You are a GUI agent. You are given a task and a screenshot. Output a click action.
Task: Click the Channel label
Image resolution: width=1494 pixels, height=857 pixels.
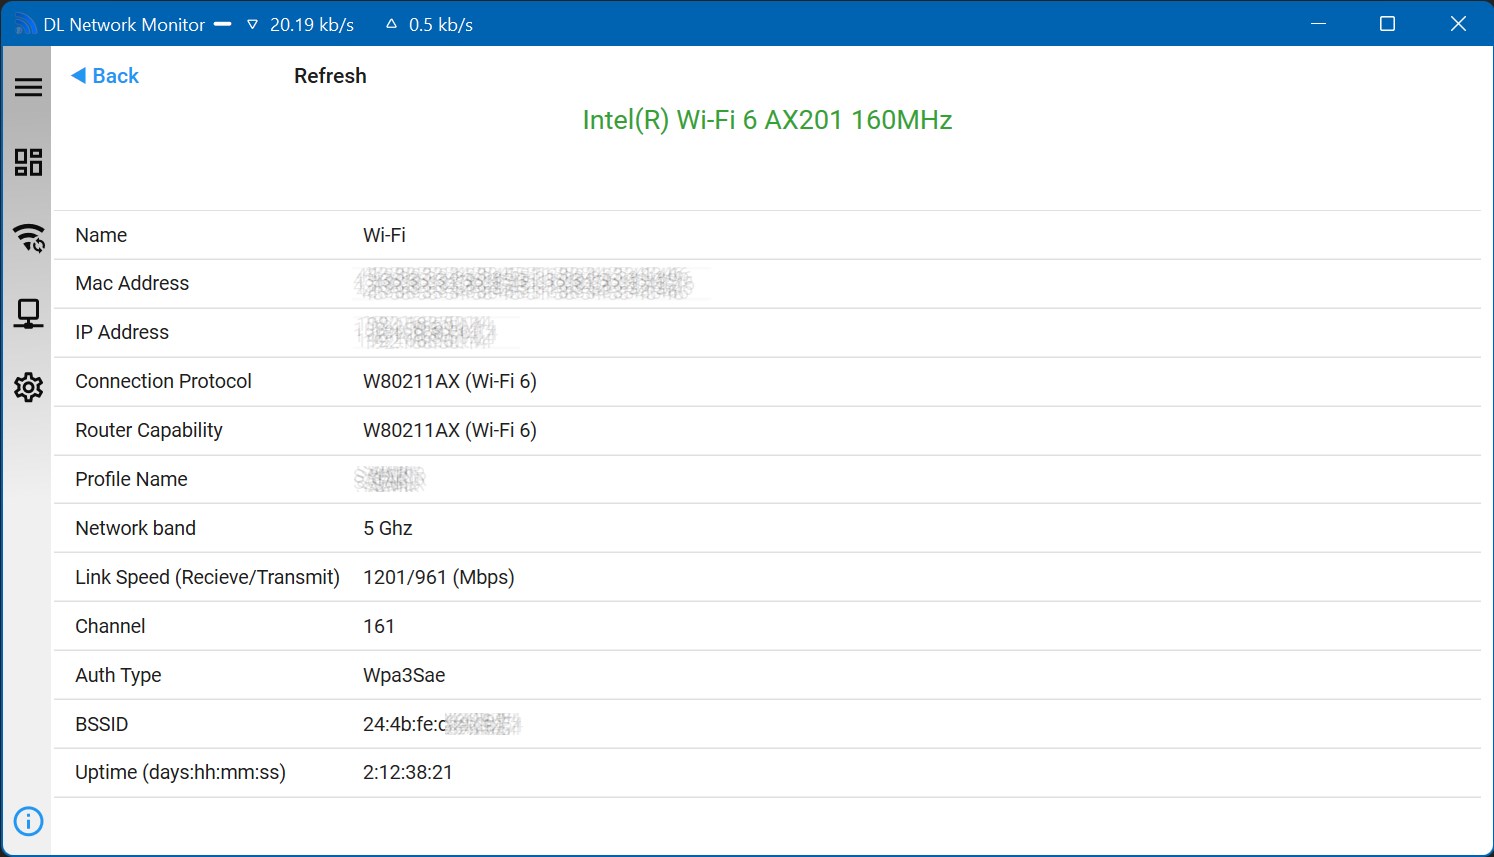point(110,626)
